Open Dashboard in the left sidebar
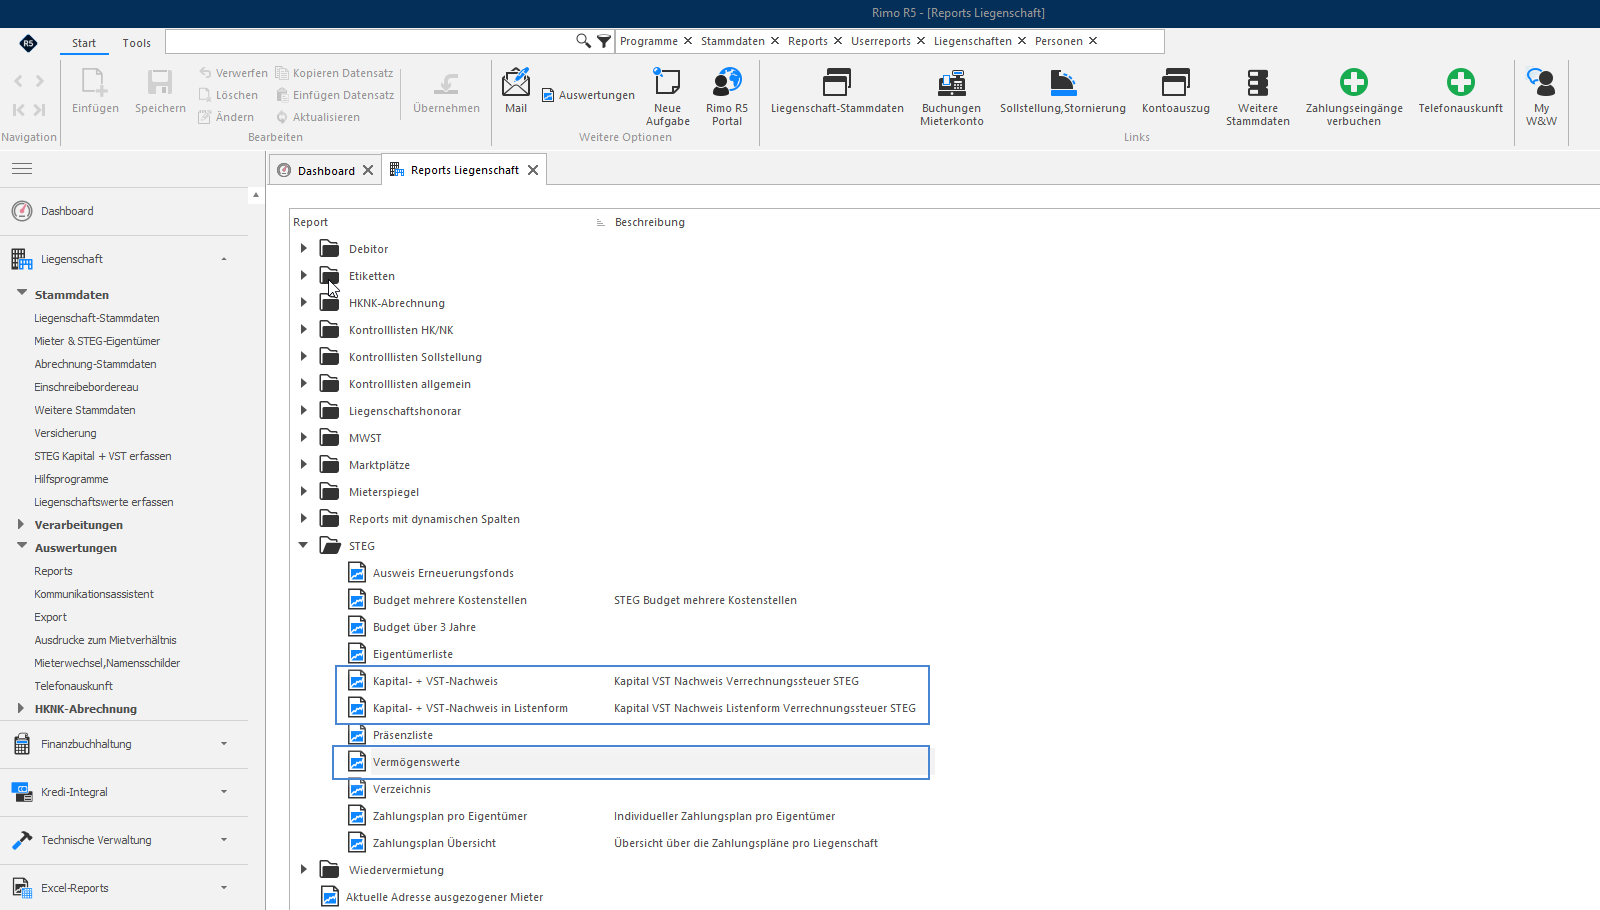Viewport: 1600px width, 910px height. [x=67, y=211]
